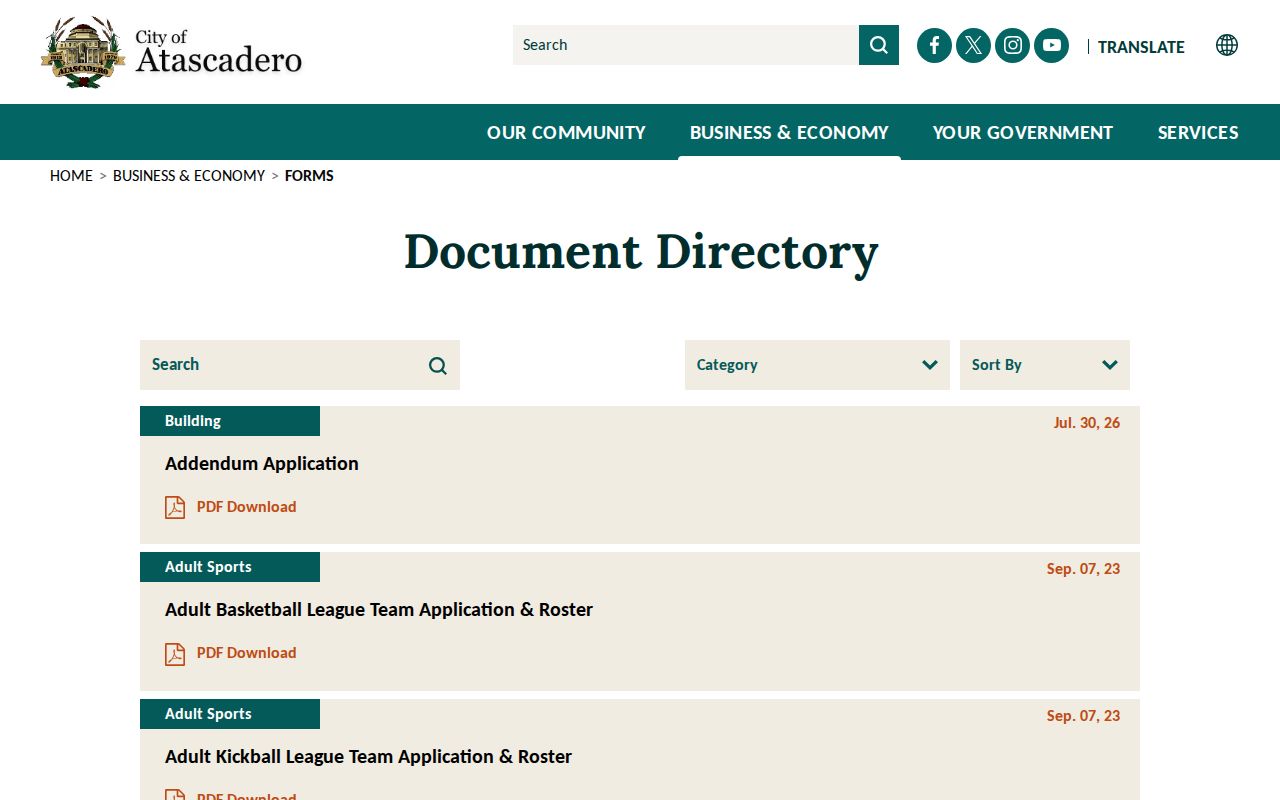Screen dimensions: 1280x800
Task: Click PDF icon for Adult Basketball League
Action: pyautogui.click(x=175, y=653)
